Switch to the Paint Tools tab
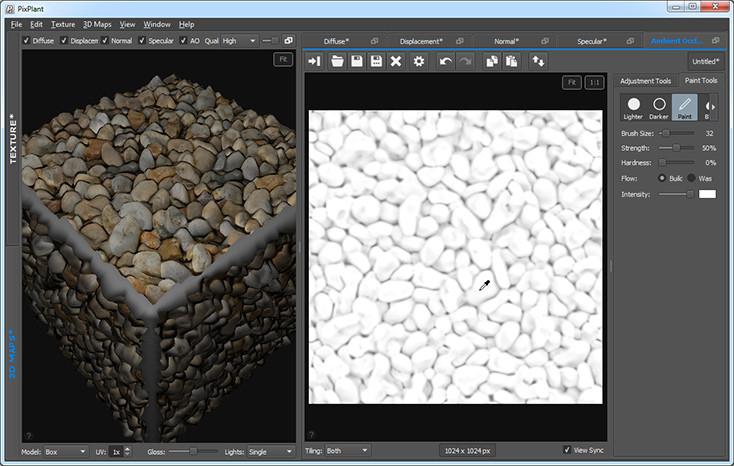The width and height of the screenshot is (734, 466). (701, 81)
